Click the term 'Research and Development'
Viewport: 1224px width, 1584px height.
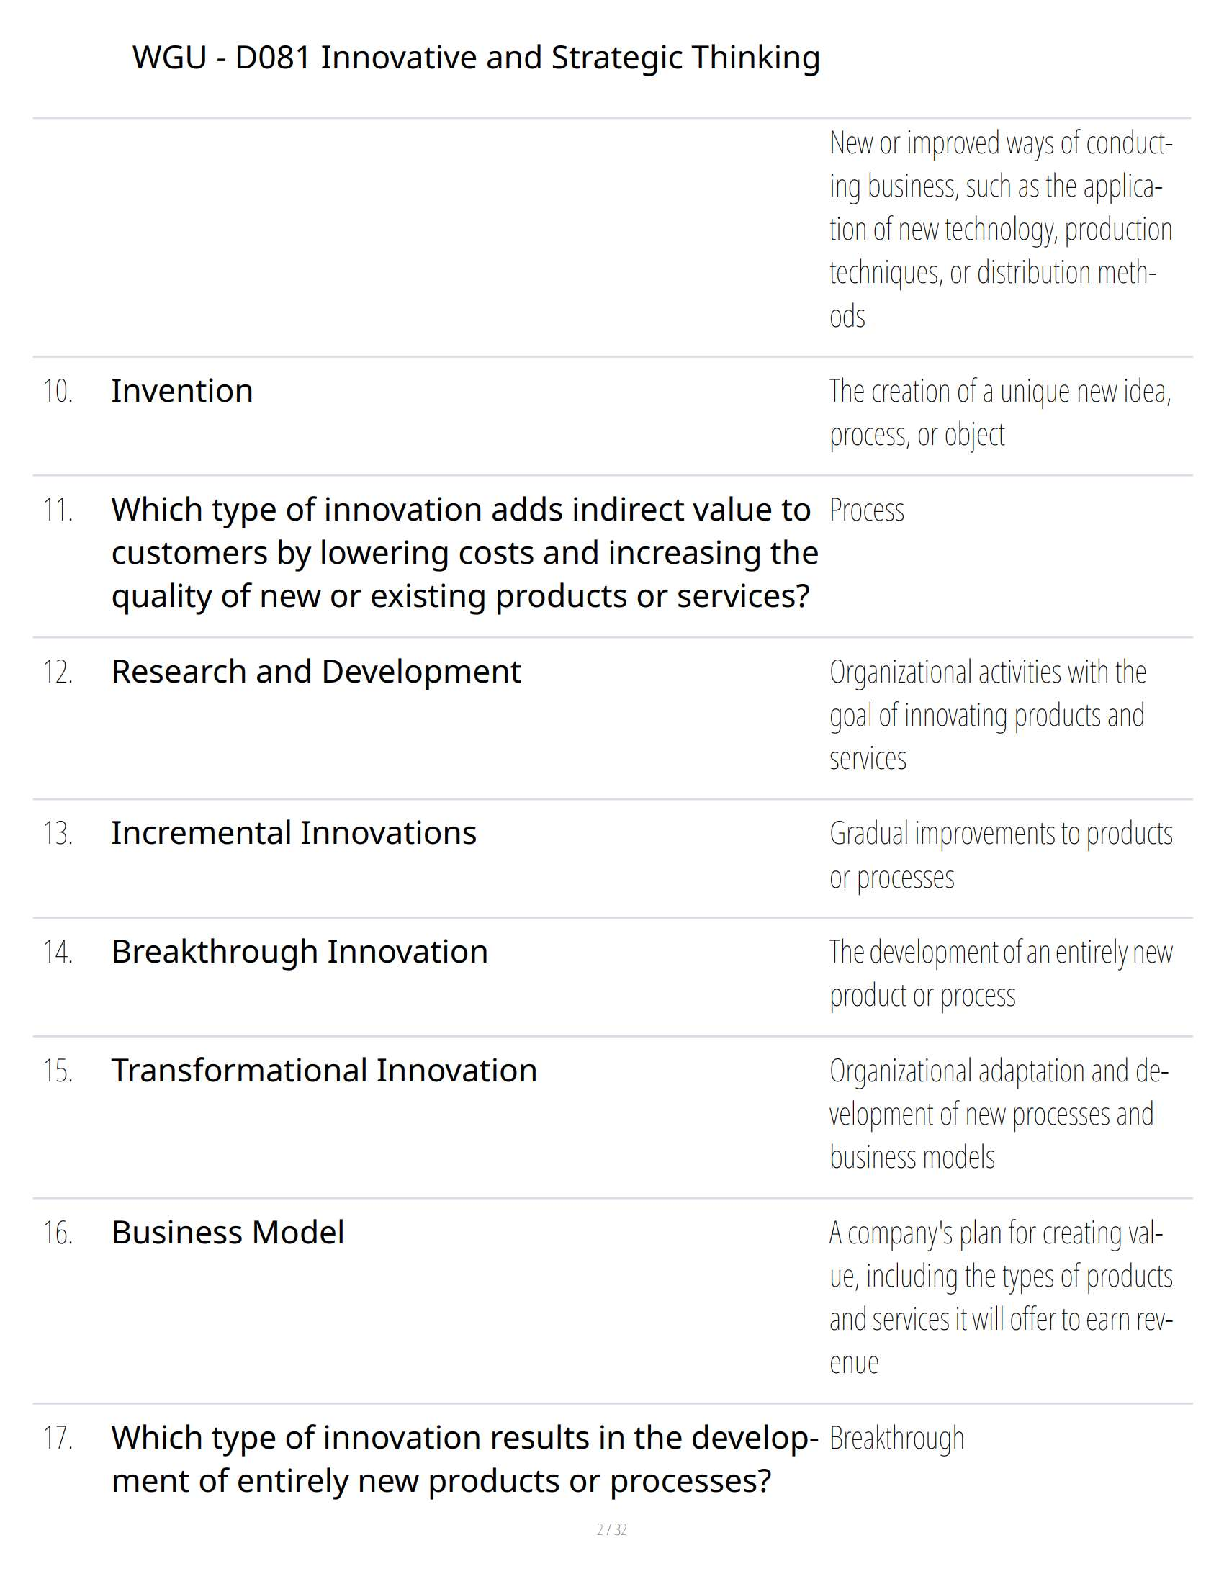pos(316,672)
